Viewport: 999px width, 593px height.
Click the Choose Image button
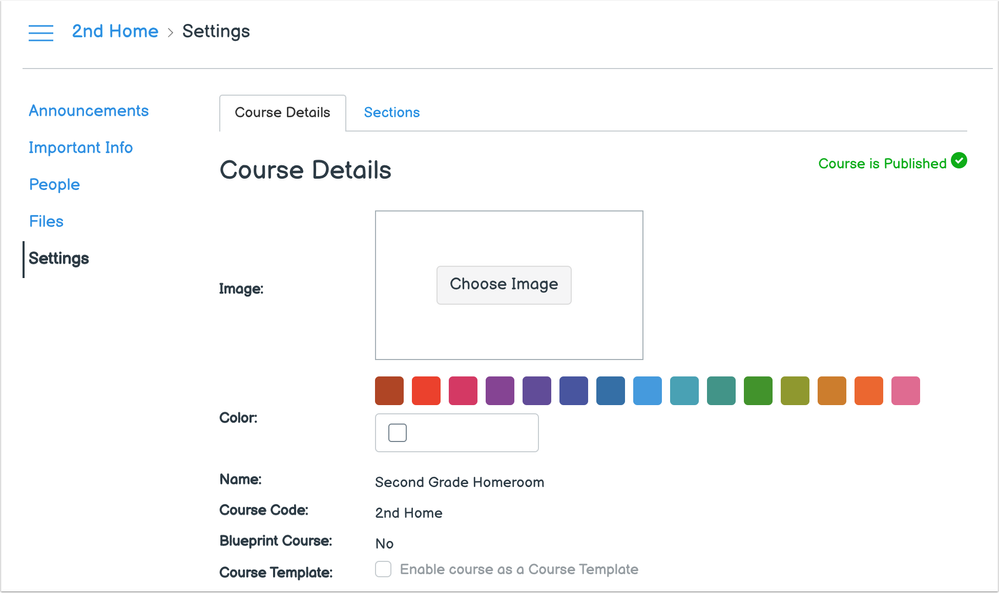(504, 285)
